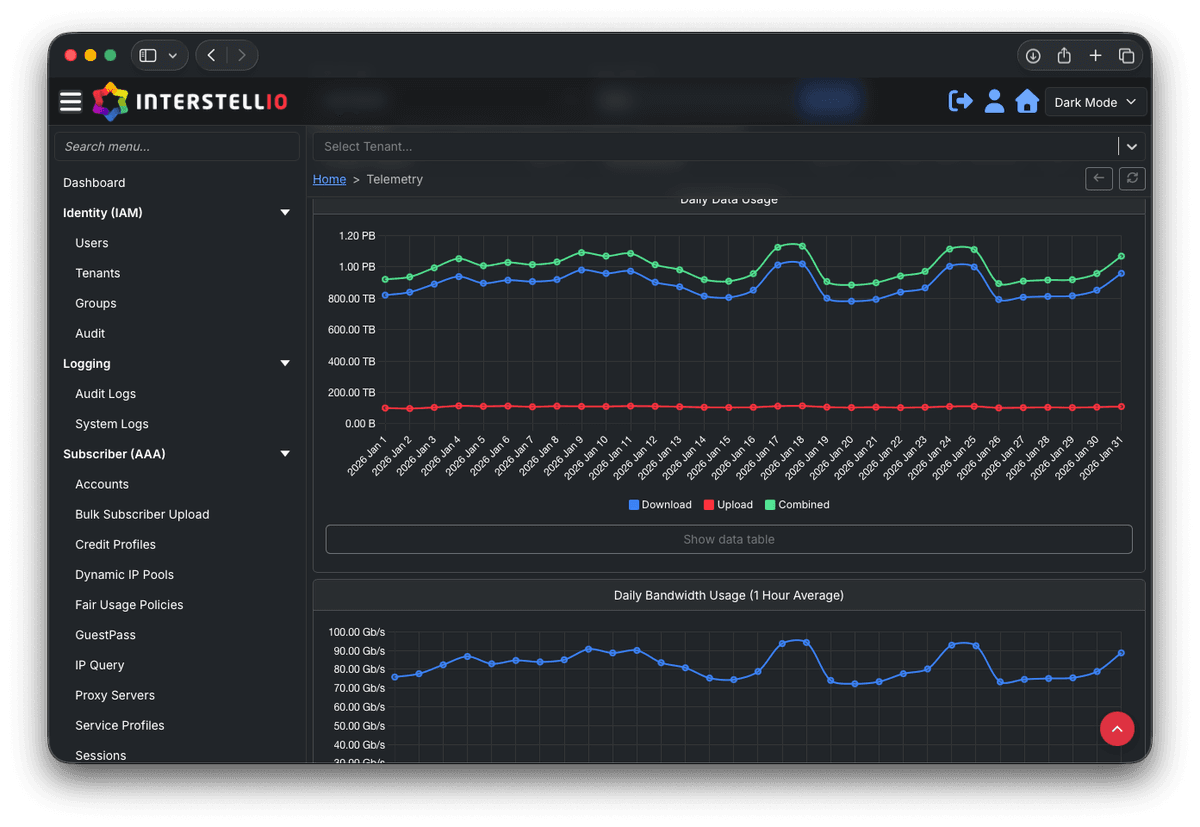Open Audit Logs under Logging

click(103, 393)
